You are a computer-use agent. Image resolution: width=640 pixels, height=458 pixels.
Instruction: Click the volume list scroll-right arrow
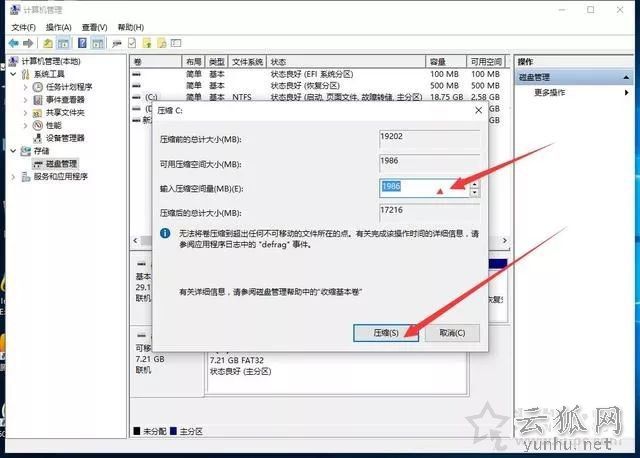(x=504, y=240)
